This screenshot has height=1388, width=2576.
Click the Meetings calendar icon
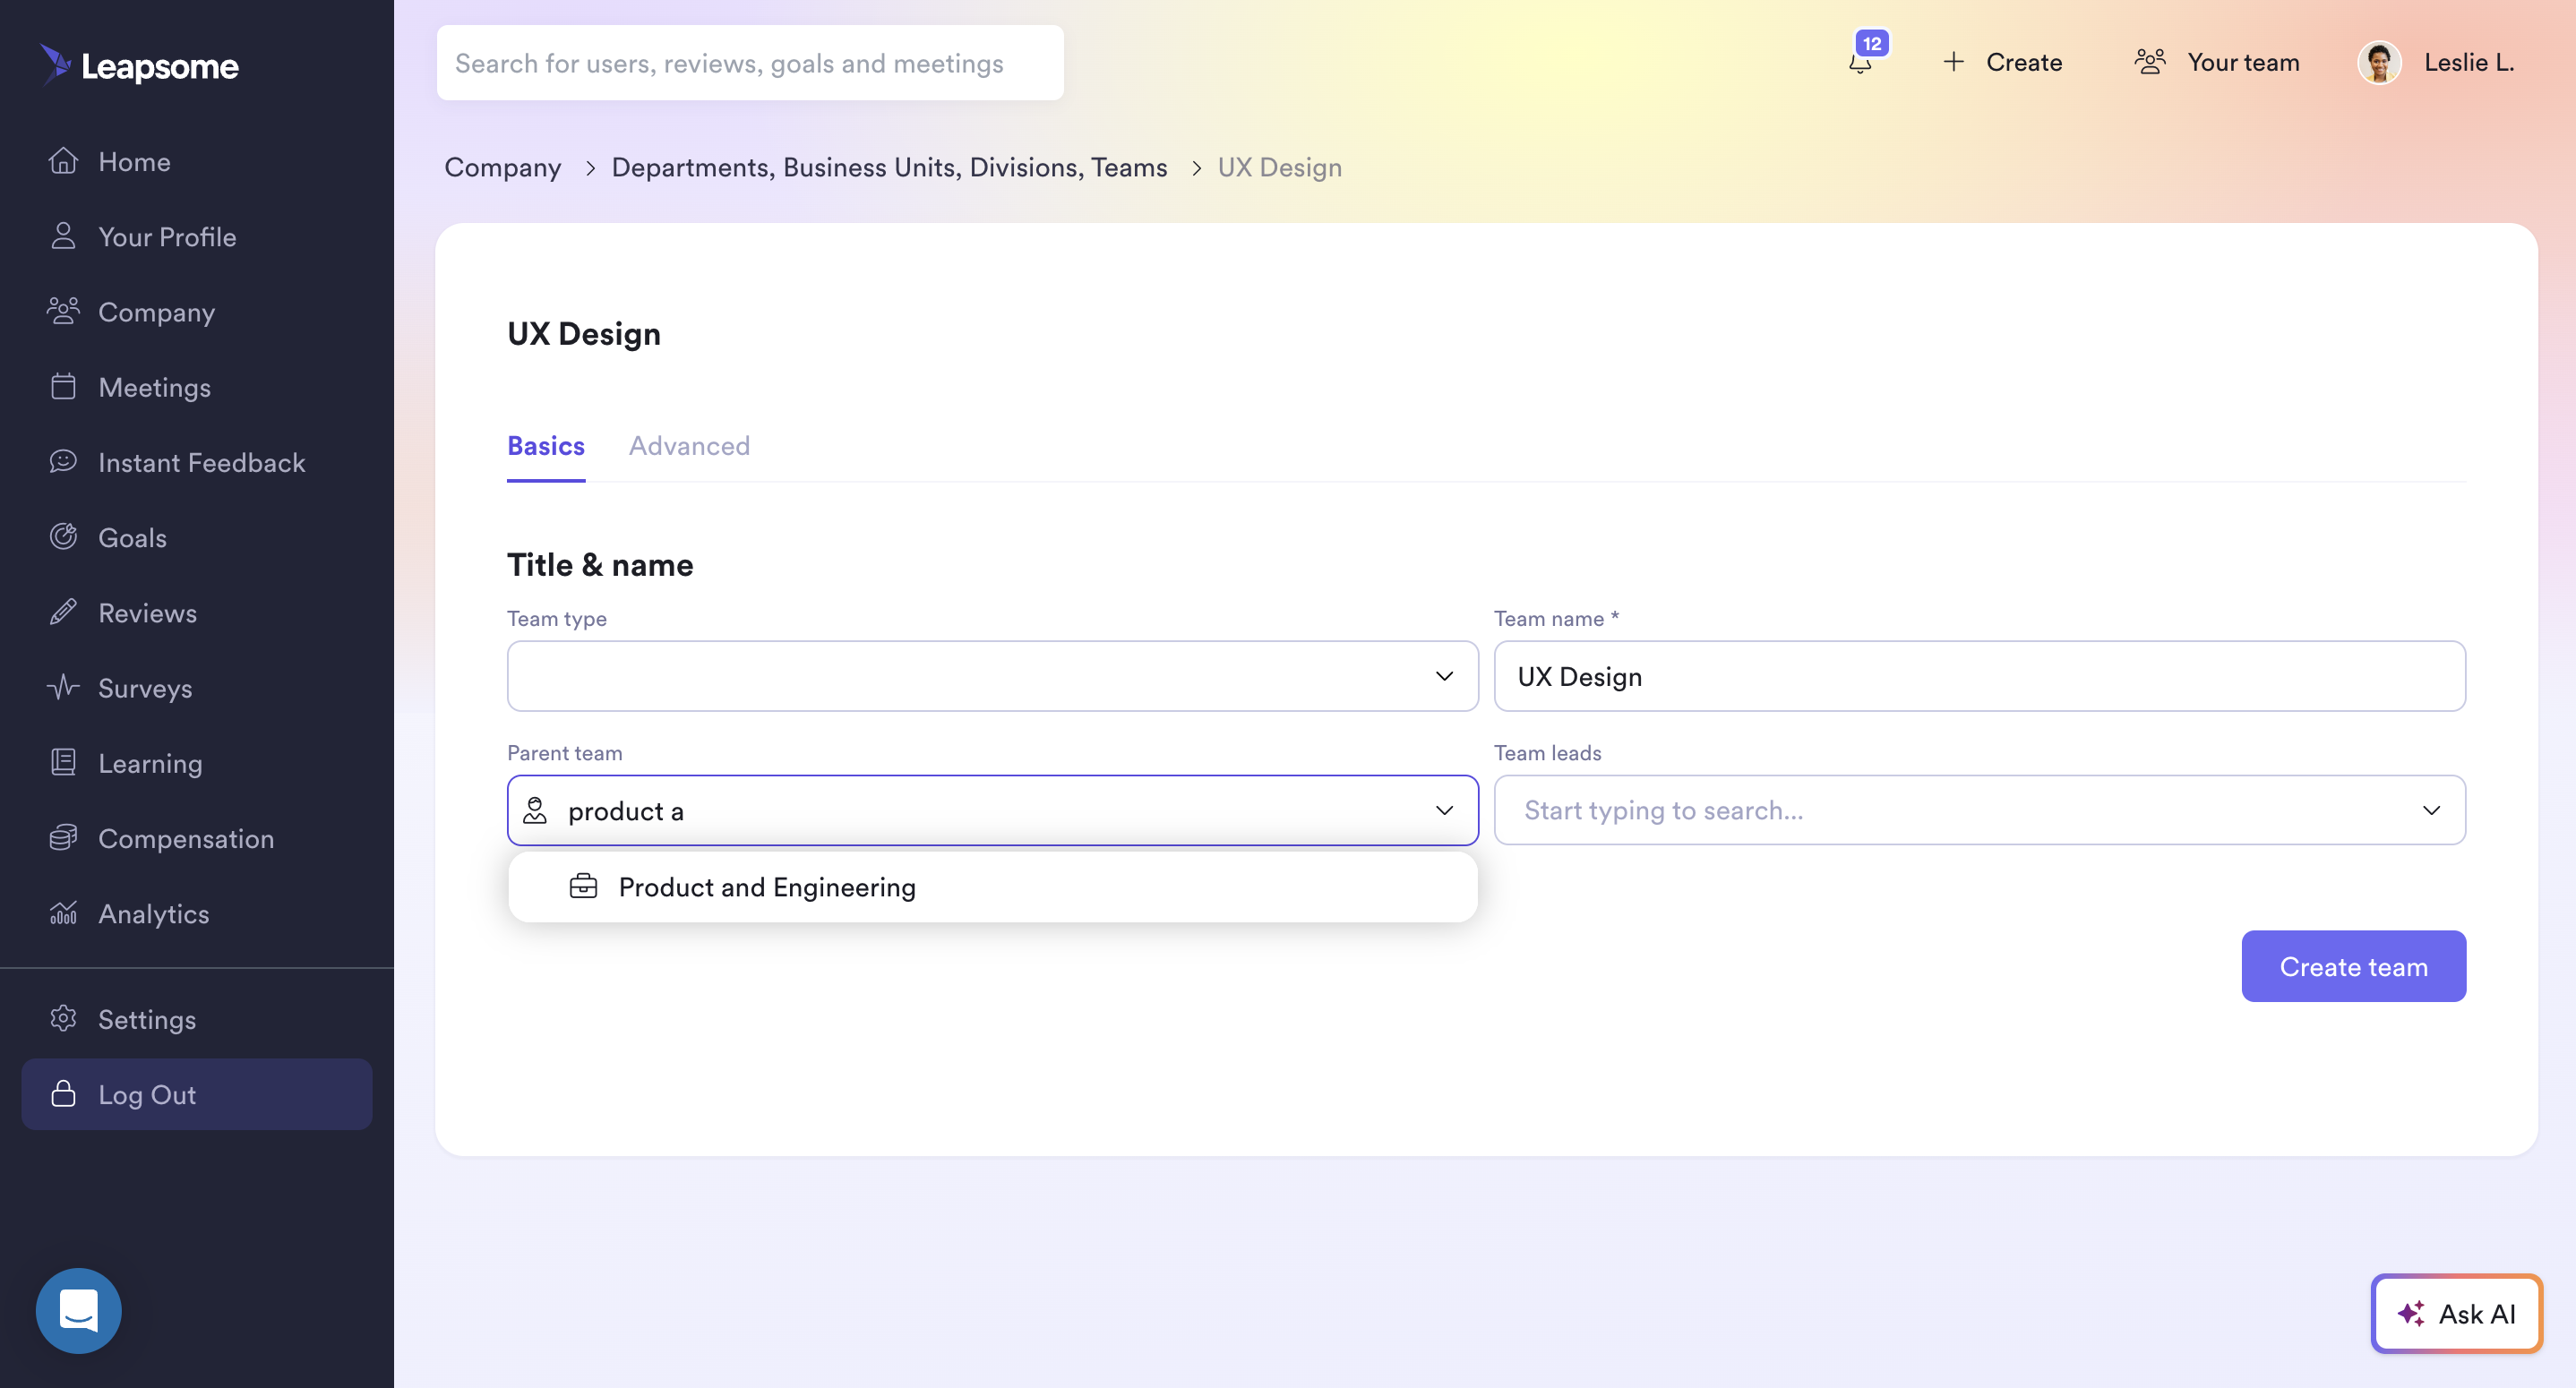point(63,386)
